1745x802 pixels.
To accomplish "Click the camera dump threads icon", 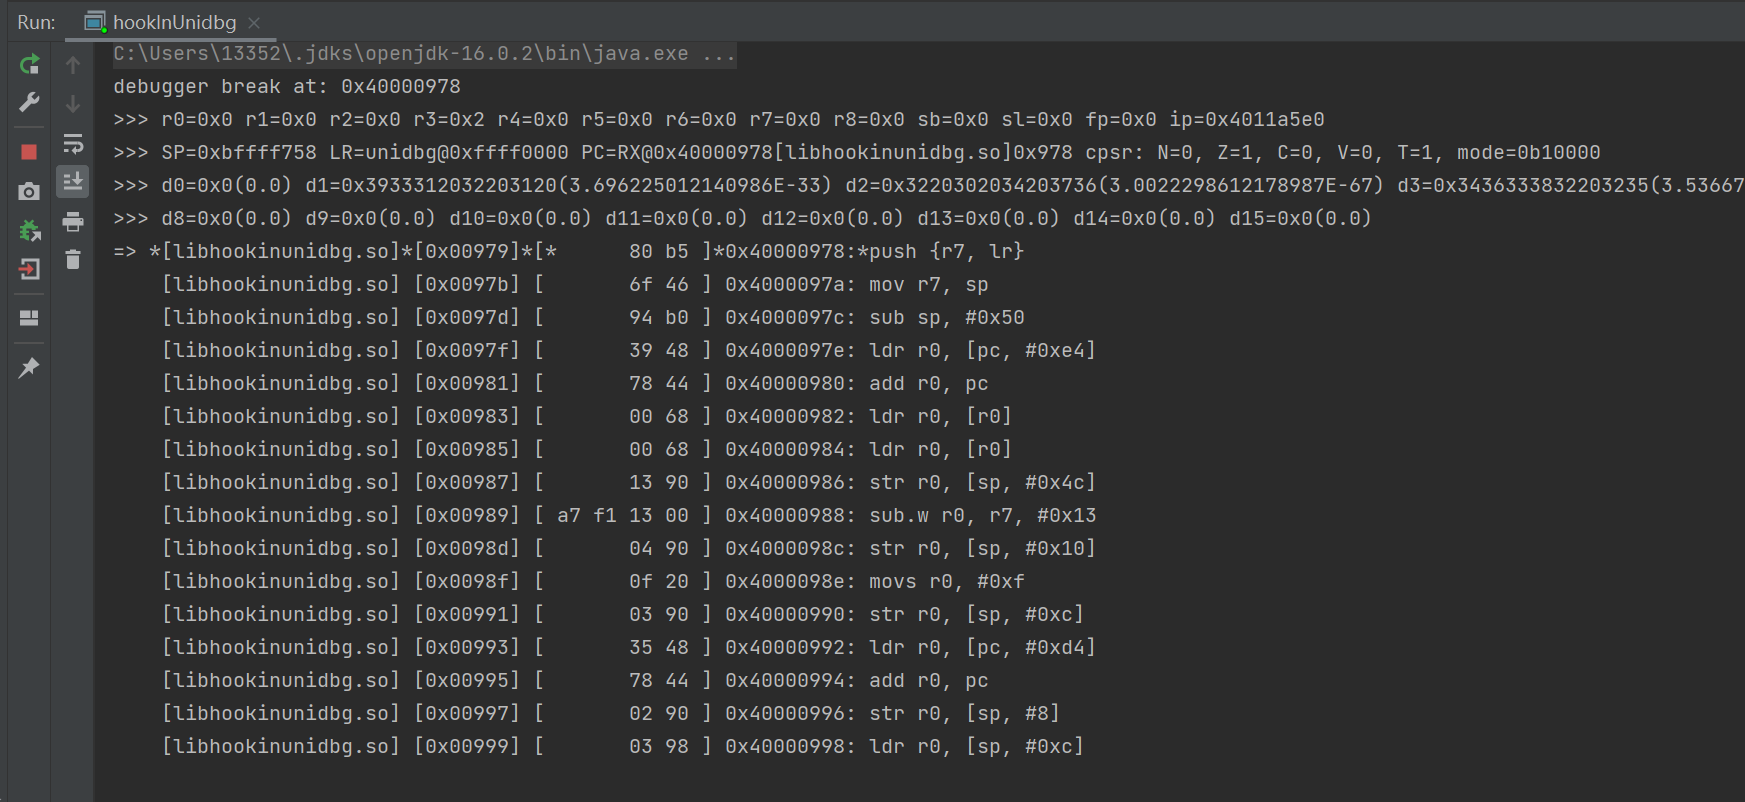I will [x=29, y=191].
